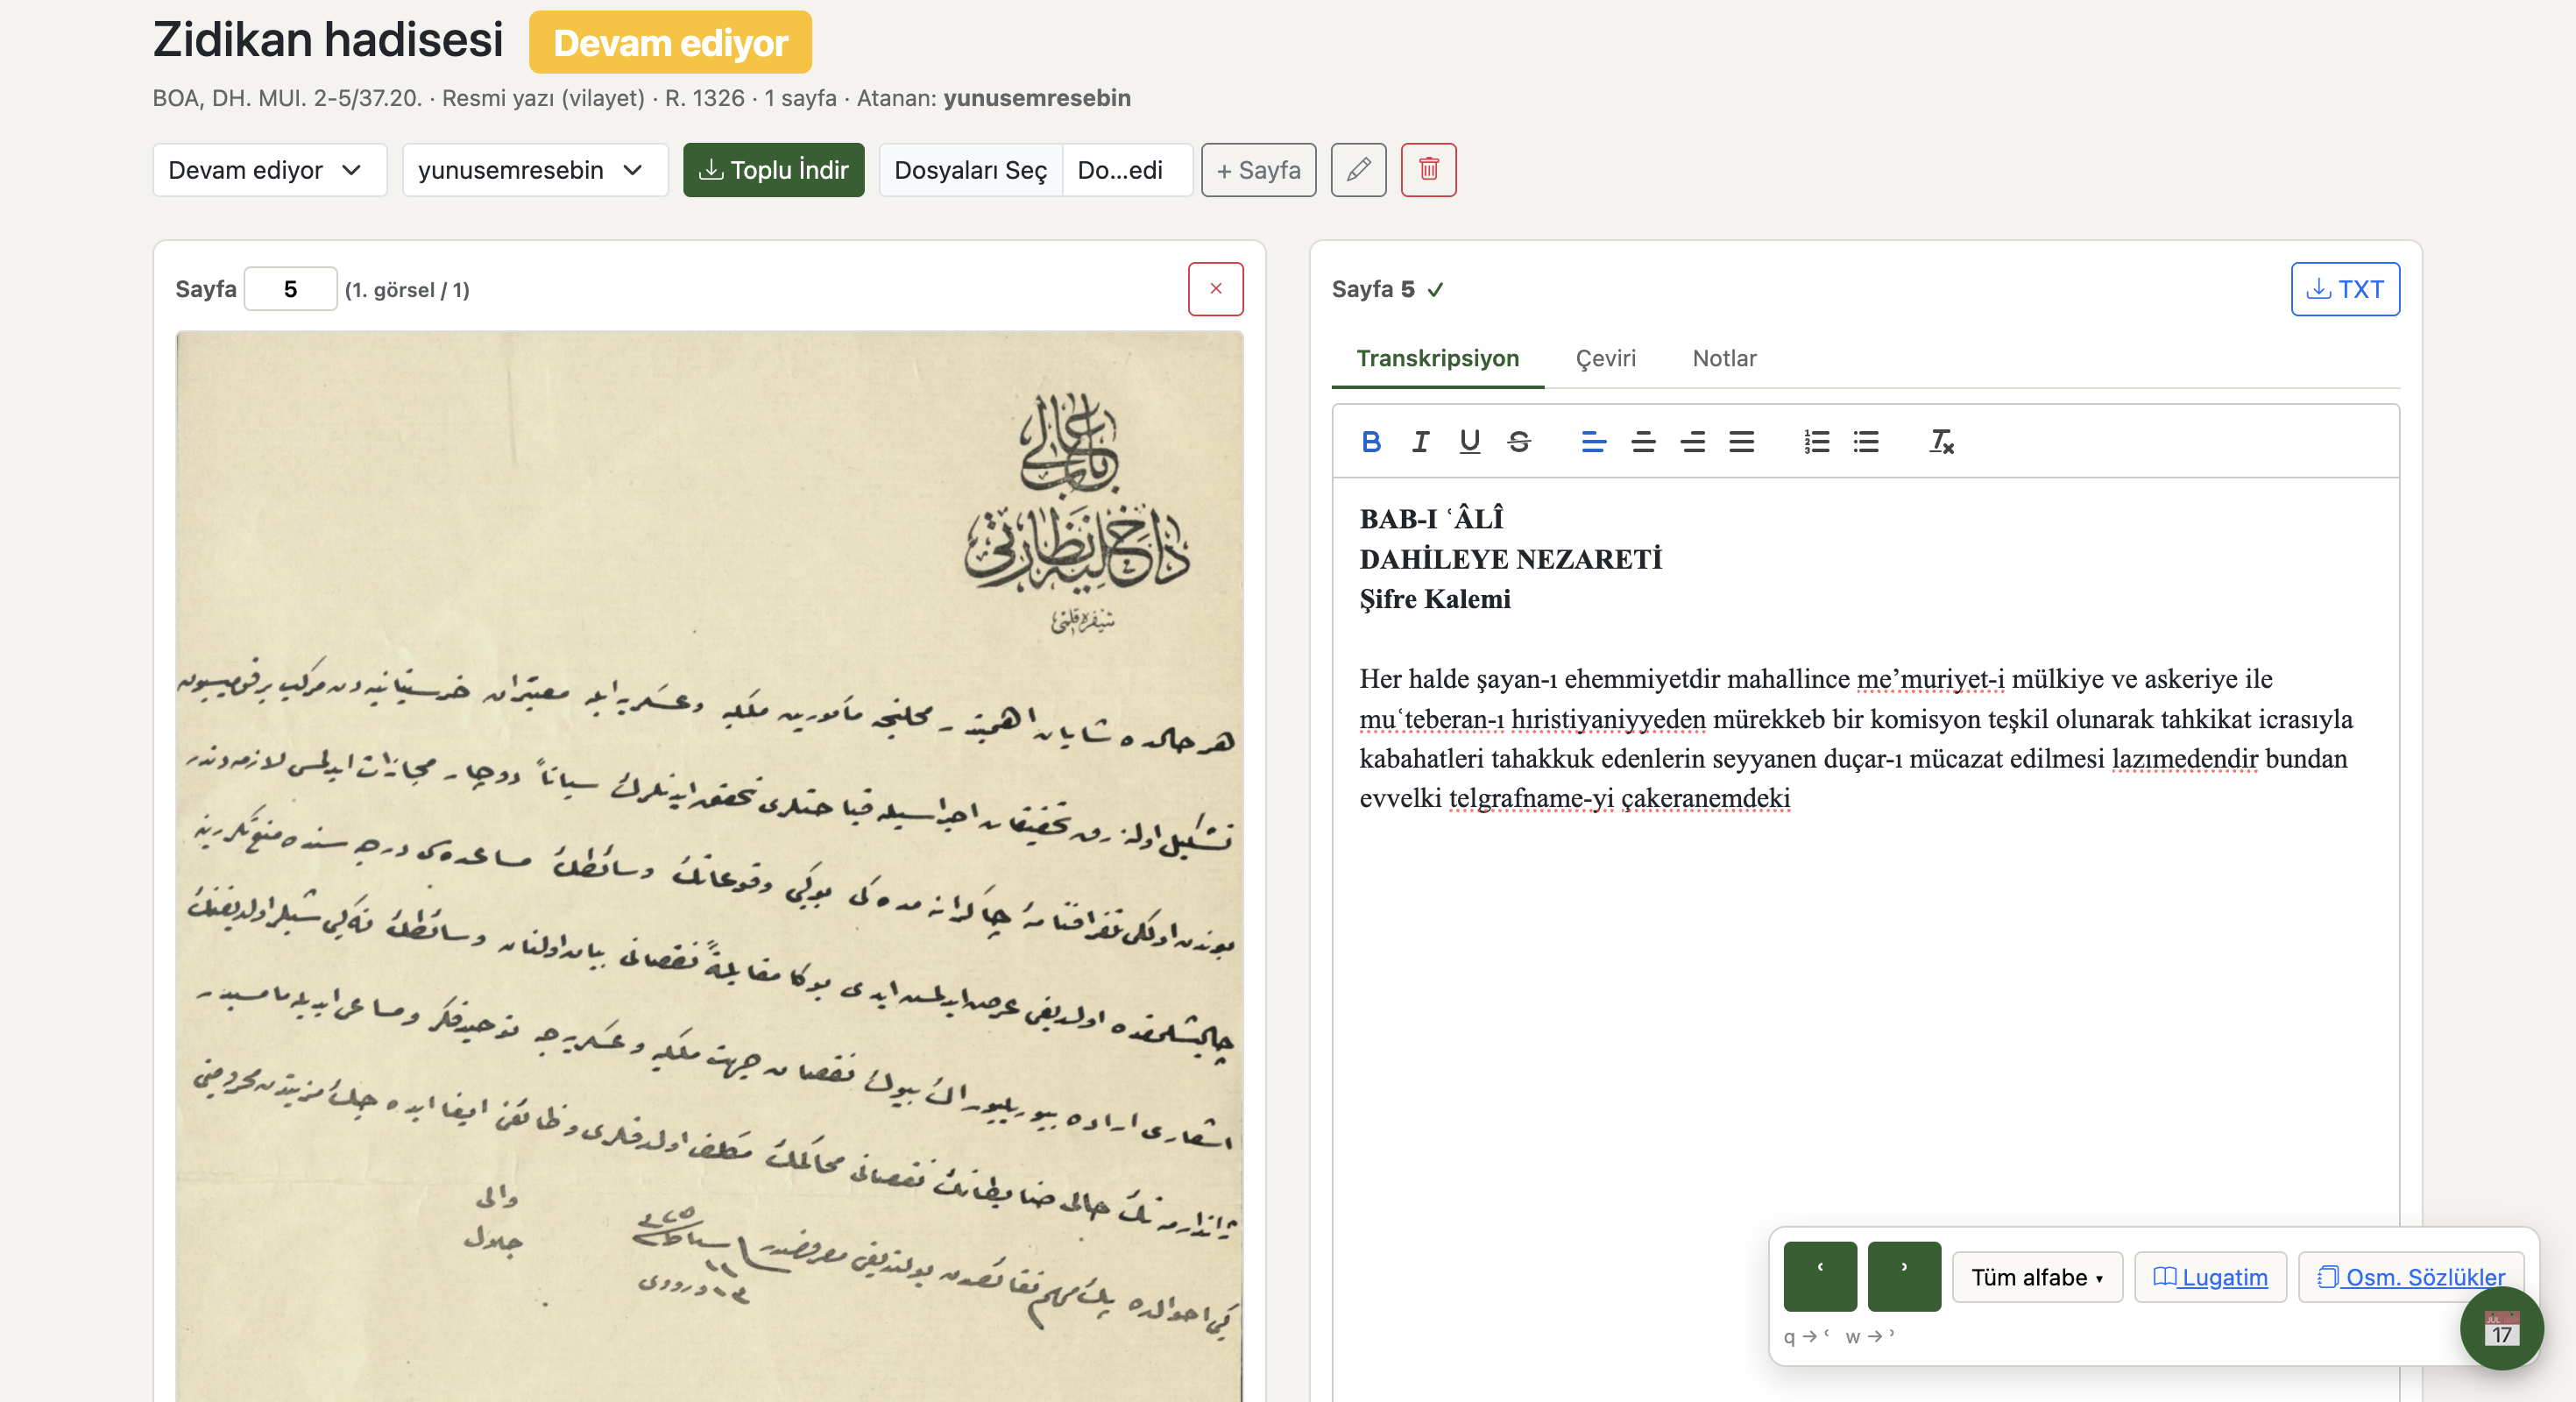Click the pencil edit document icon
Viewport: 2576px width, 1402px height.
click(1358, 170)
